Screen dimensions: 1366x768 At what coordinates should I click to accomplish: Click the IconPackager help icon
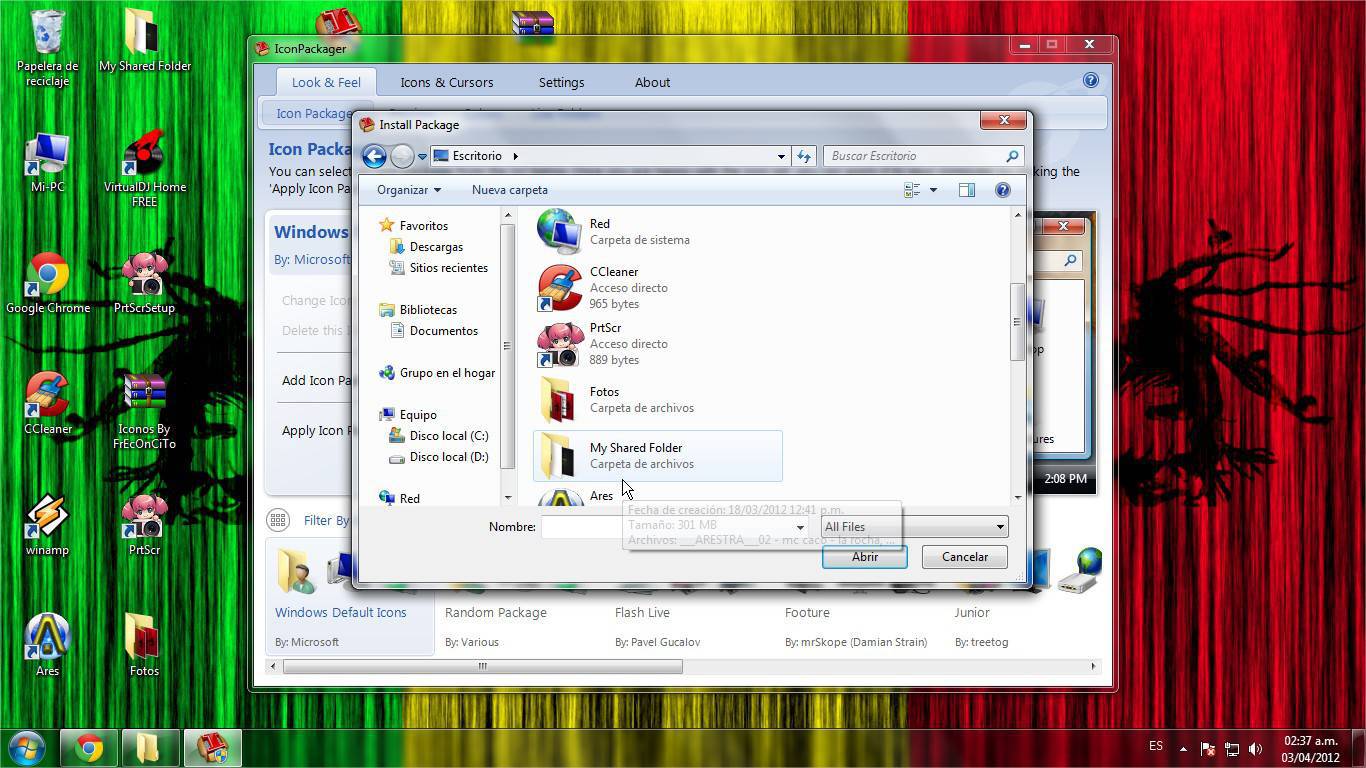[x=1090, y=80]
